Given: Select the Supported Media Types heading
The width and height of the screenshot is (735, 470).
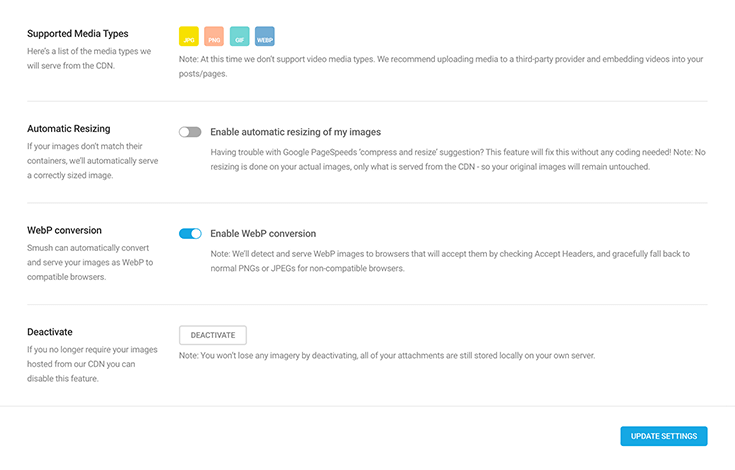Looking at the screenshot, I should (x=78, y=34).
